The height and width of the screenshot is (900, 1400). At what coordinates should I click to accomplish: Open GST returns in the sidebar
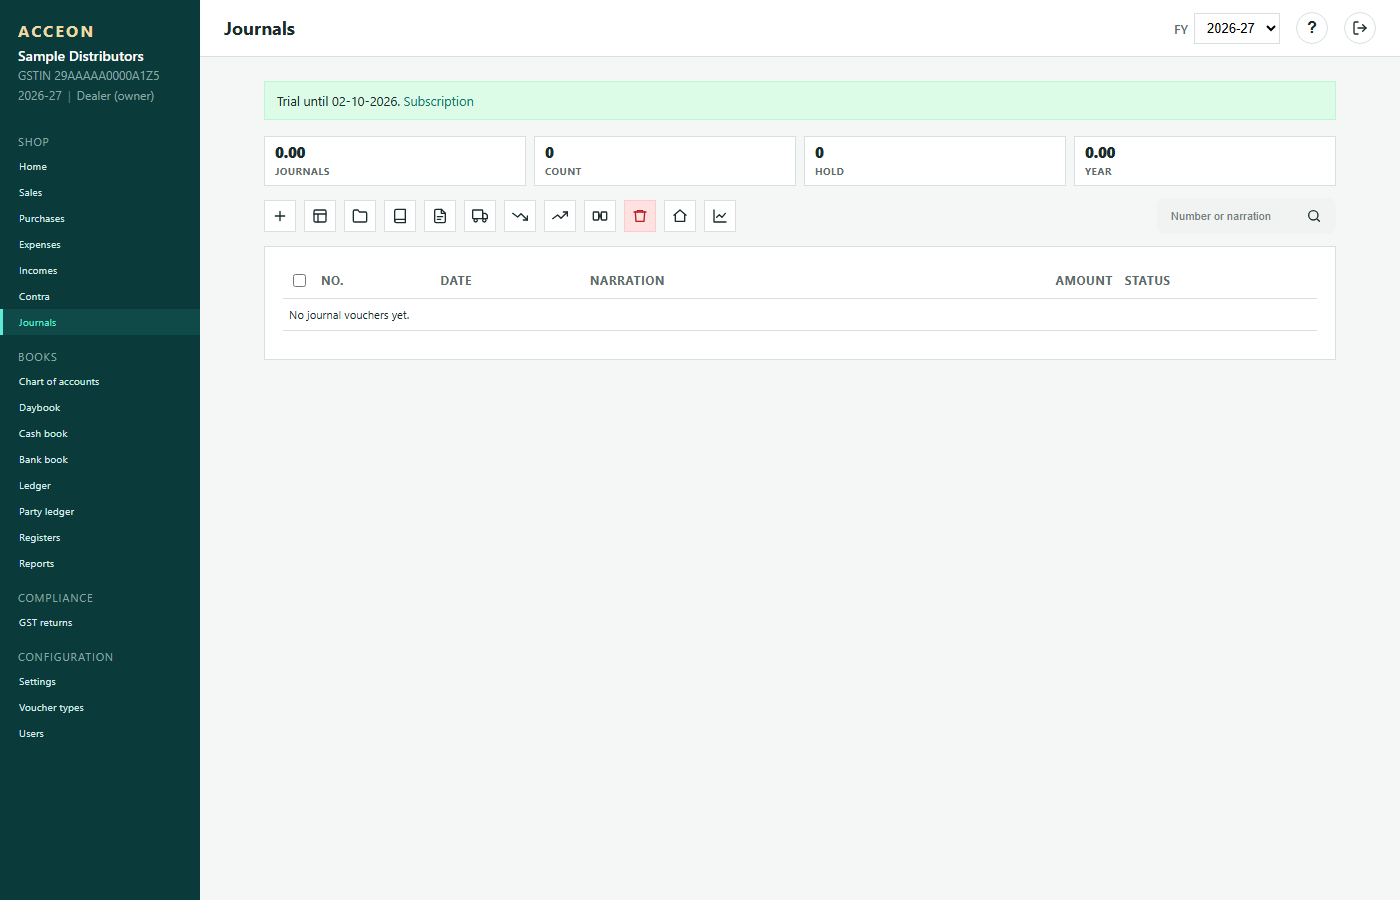click(x=100, y=623)
